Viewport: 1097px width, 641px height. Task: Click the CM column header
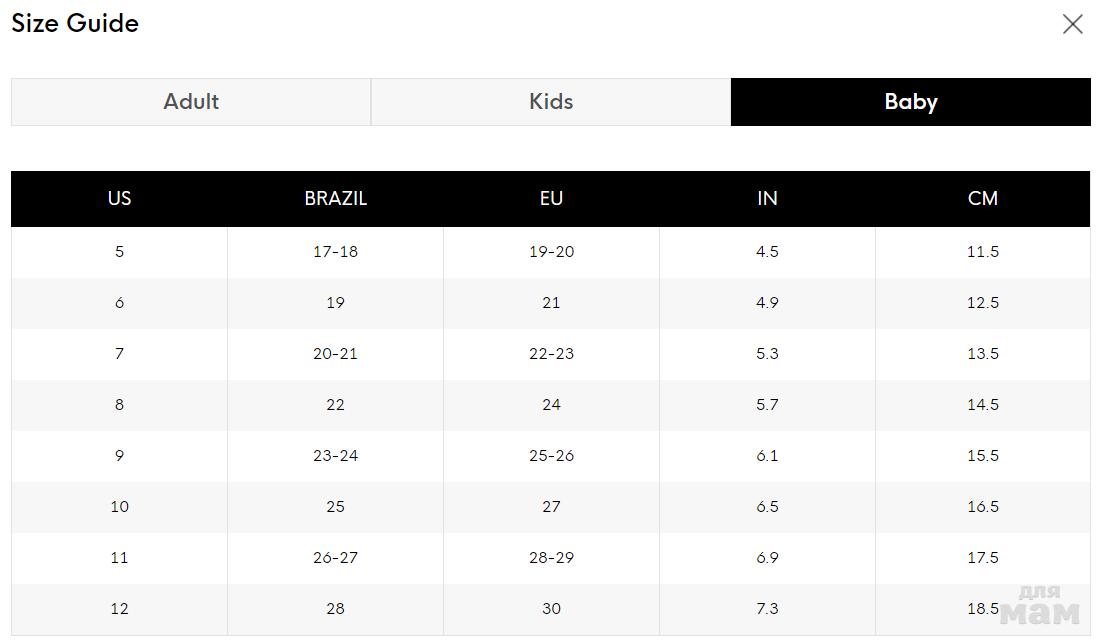pos(982,198)
